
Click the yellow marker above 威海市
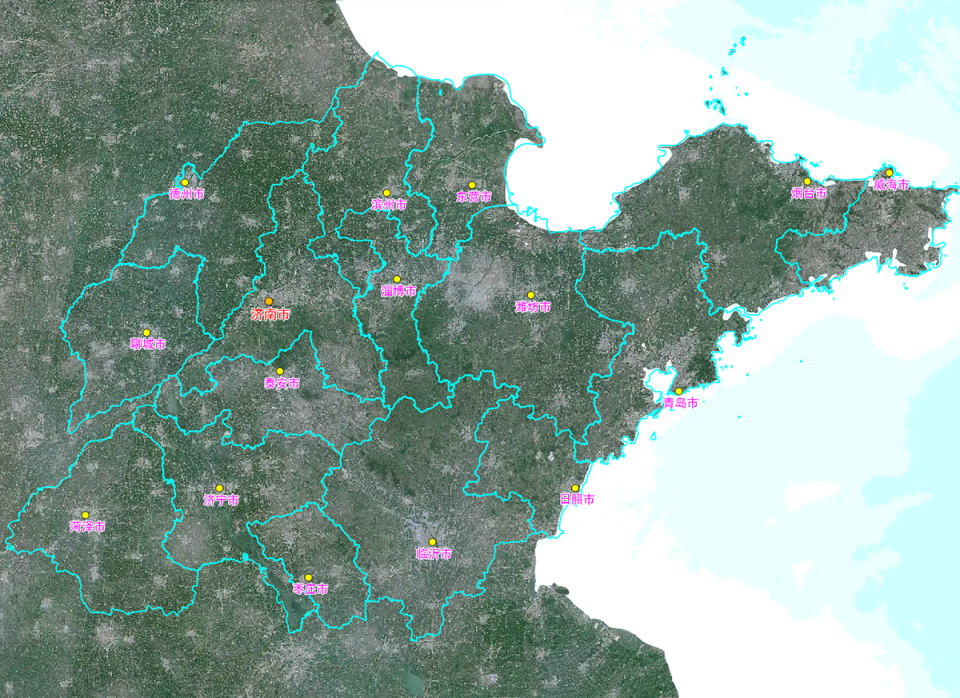889,173
